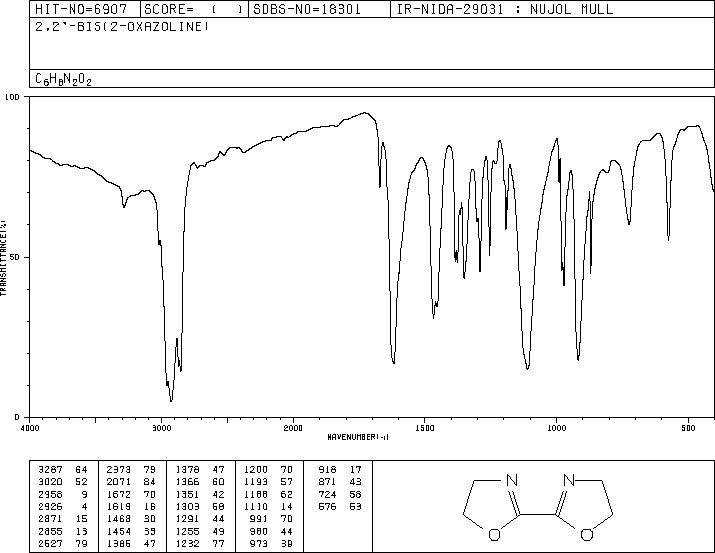Click the bis-oxazoline chemical structure drawing
Viewport: 715px width, 553px height.
(538, 507)
